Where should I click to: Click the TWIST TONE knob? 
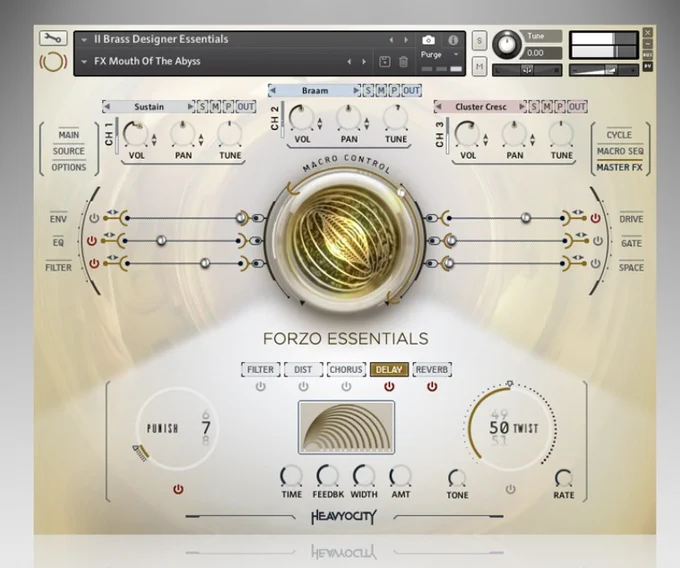pos(457,478)
